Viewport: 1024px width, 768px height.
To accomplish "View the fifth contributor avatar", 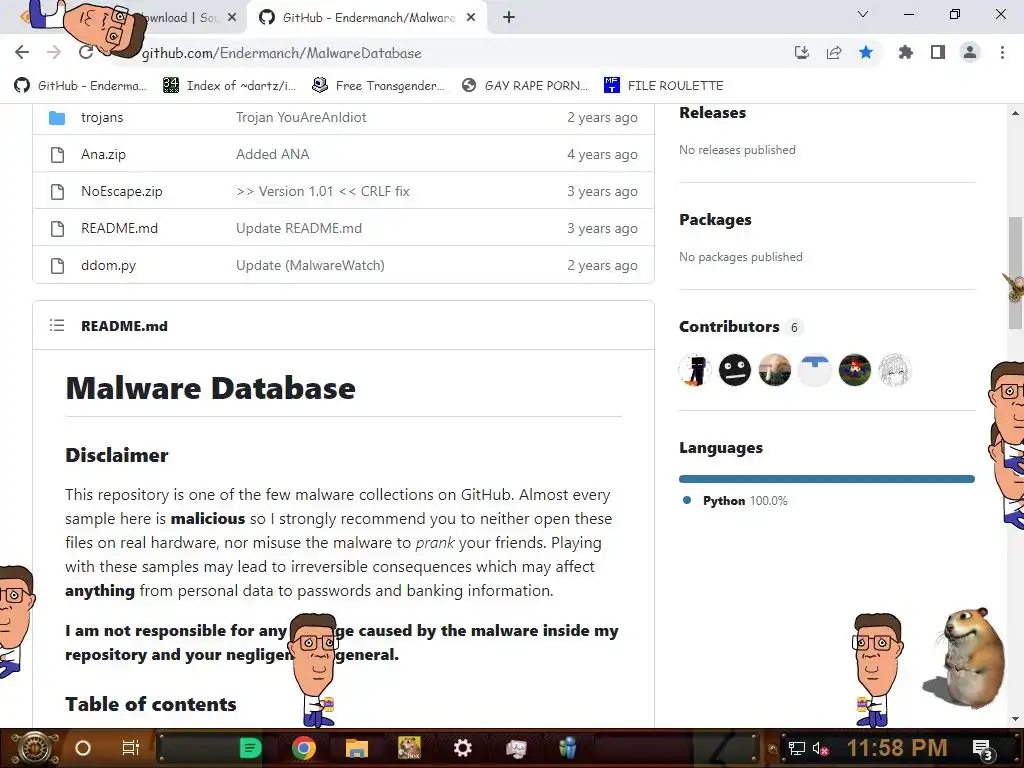I will point(854,370).
